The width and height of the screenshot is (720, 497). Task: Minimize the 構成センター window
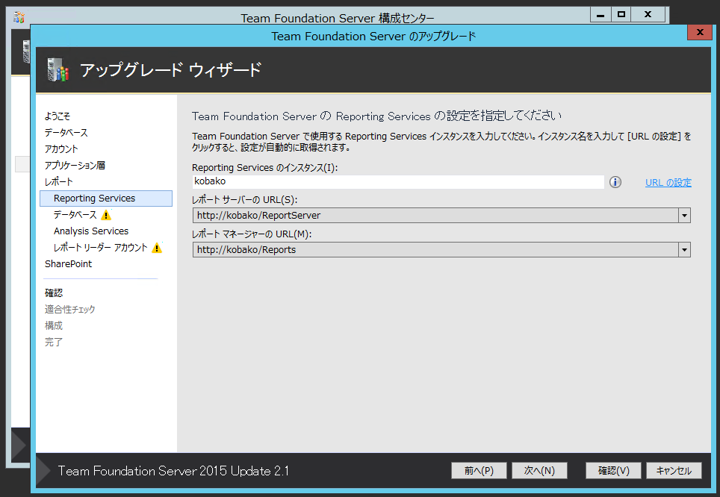600,15
